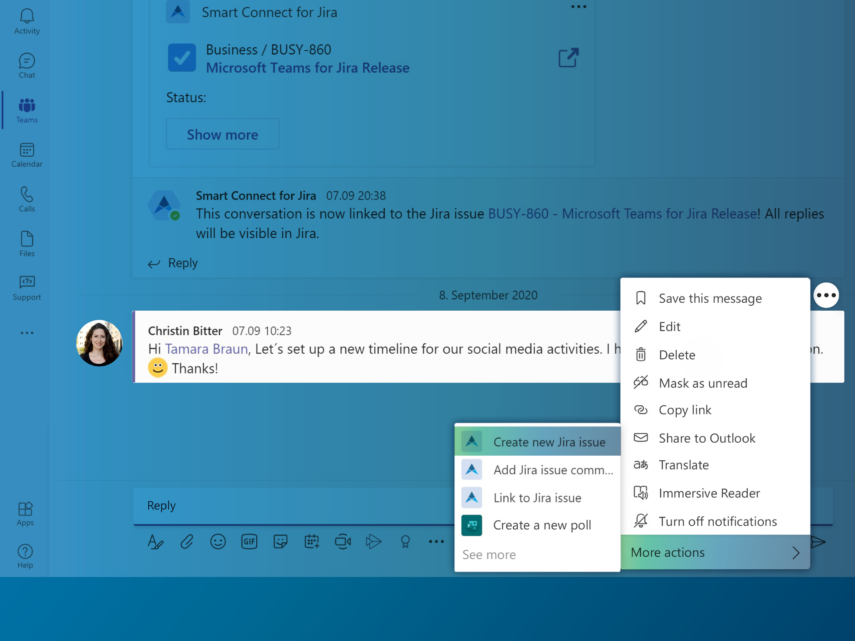The image size is (855, 641).
Task: Click the Reply link under the Jira conversation
Action: click(x=173, y=263)
